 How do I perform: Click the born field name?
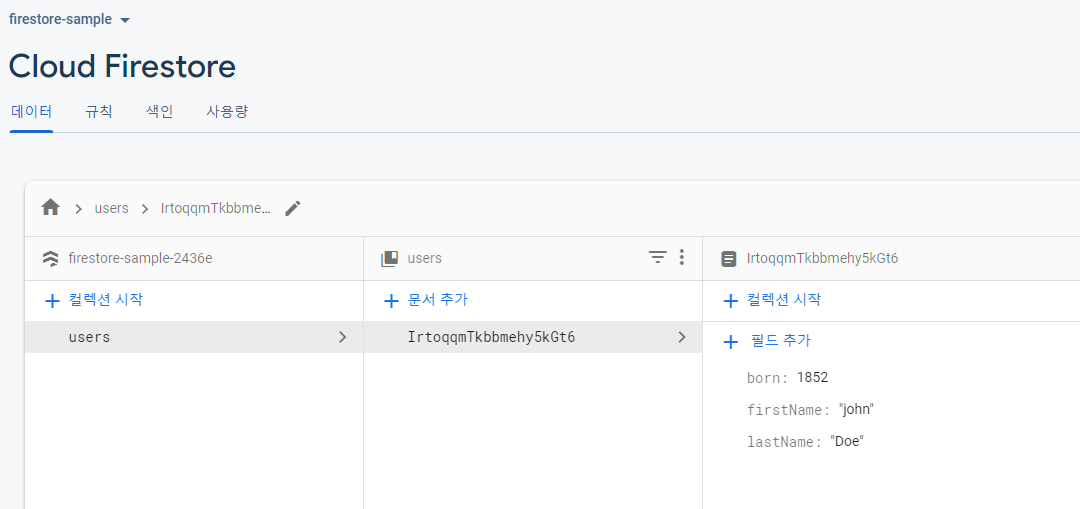coord(767,377)
